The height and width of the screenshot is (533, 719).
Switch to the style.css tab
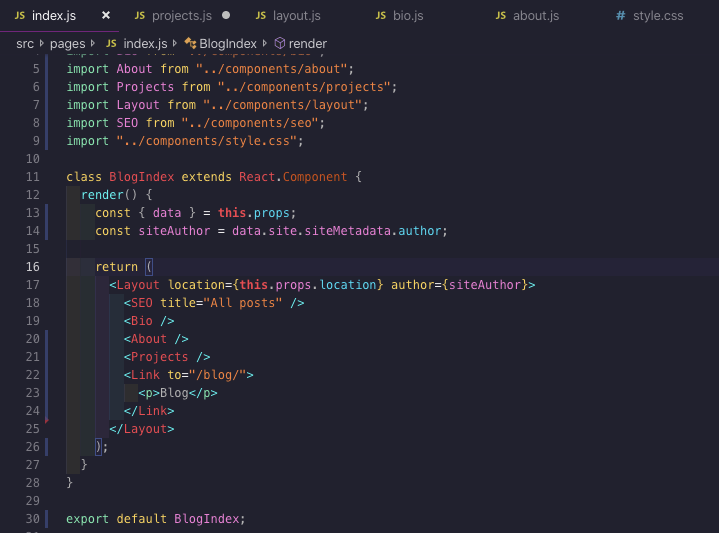658,16
